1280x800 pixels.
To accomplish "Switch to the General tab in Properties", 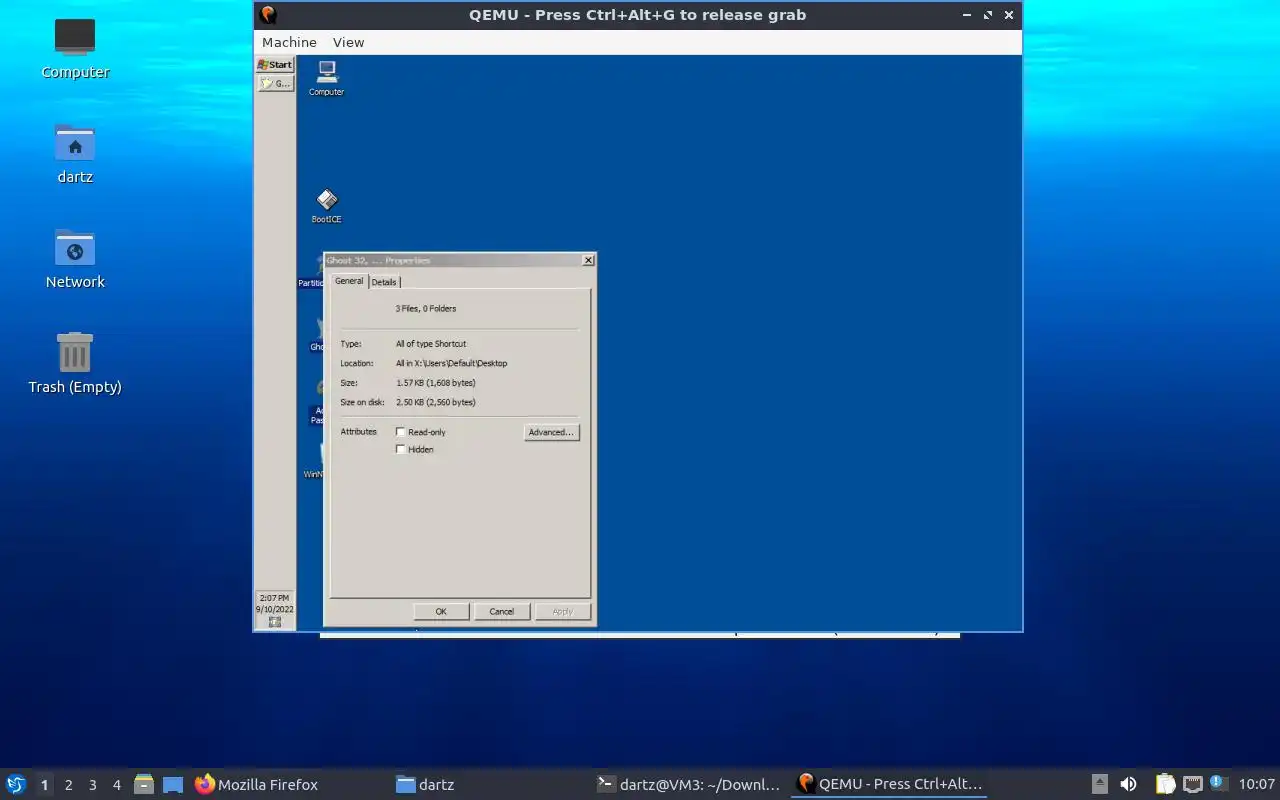I will coord(349,281).
